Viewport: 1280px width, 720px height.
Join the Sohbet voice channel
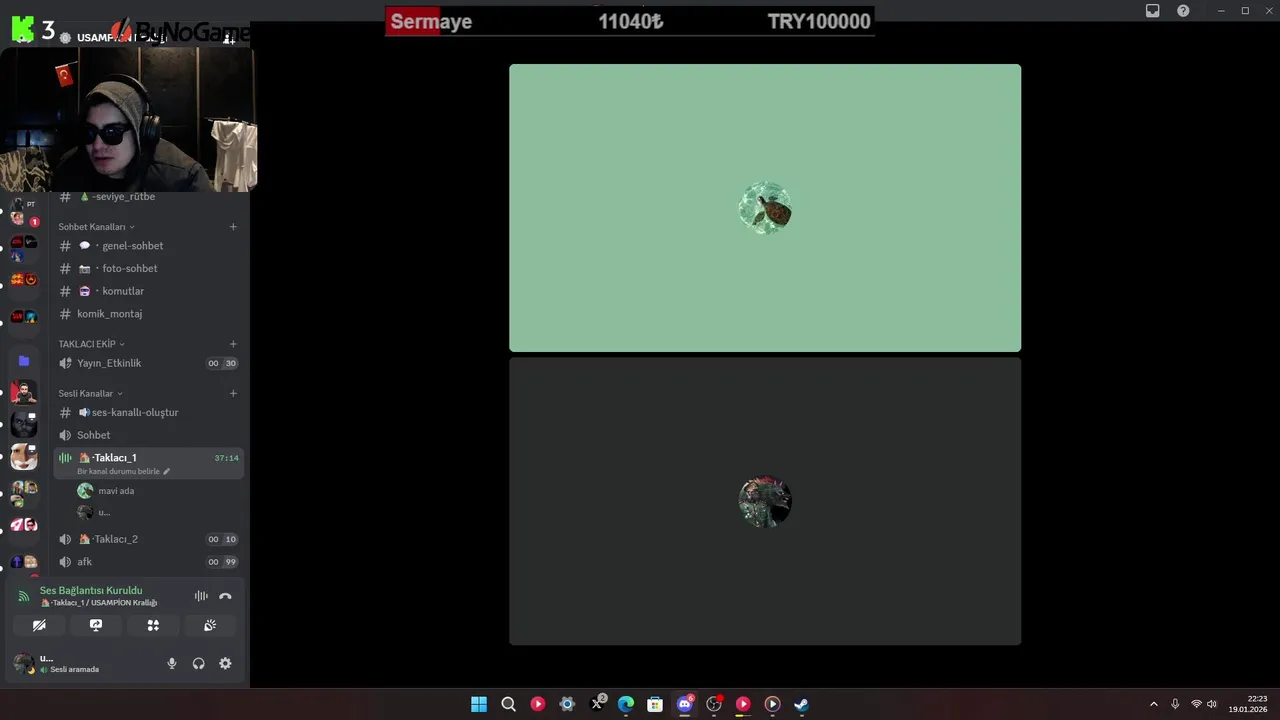pyautogui.click(x=148, y=435)
